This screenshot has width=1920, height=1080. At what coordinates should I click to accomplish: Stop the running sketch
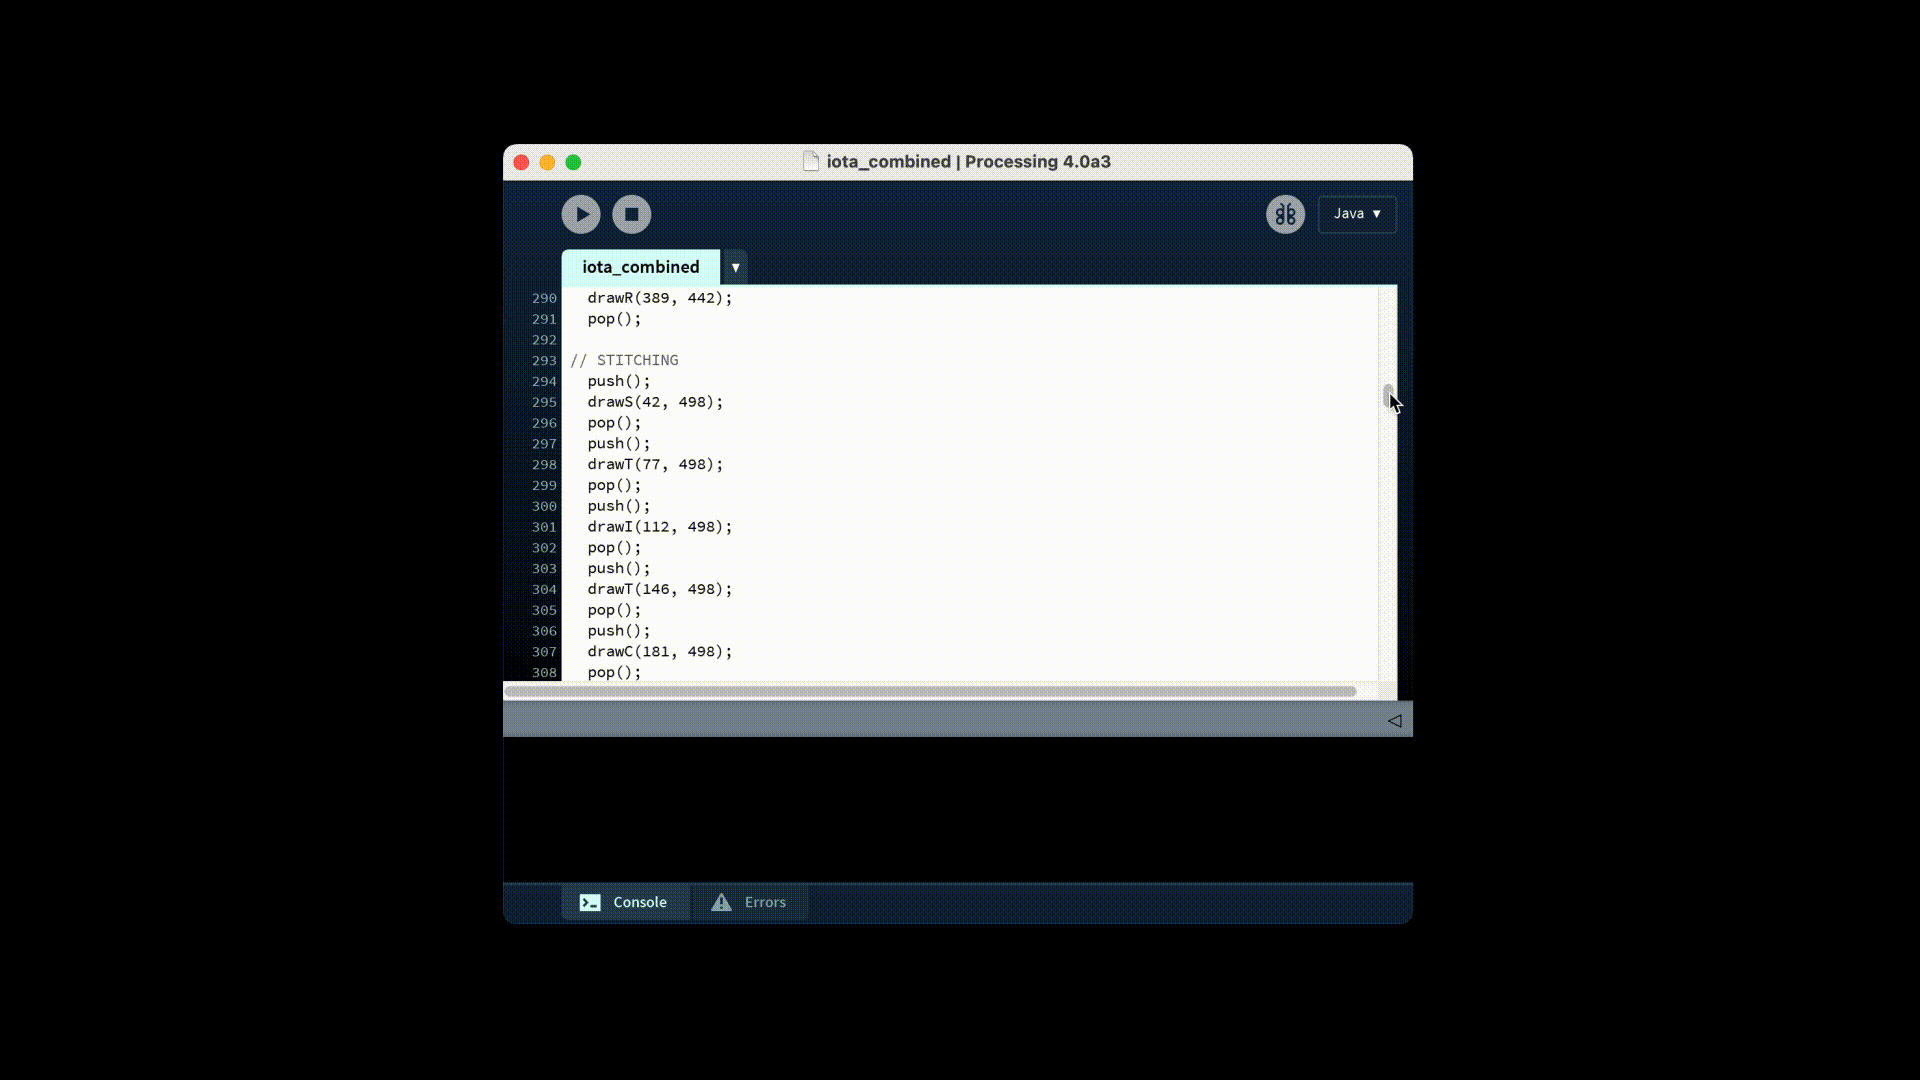point(631,214)
